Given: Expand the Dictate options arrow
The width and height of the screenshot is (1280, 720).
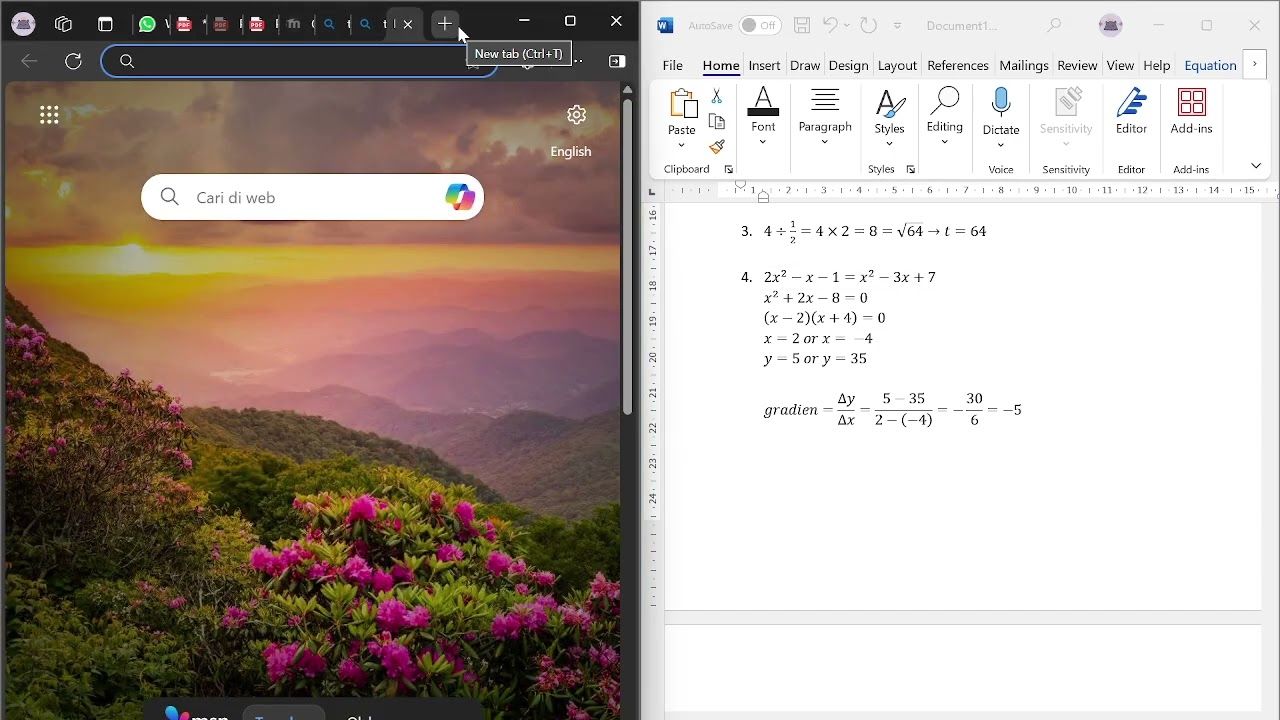Looking at the screenshot, I should pos(1001,146).
